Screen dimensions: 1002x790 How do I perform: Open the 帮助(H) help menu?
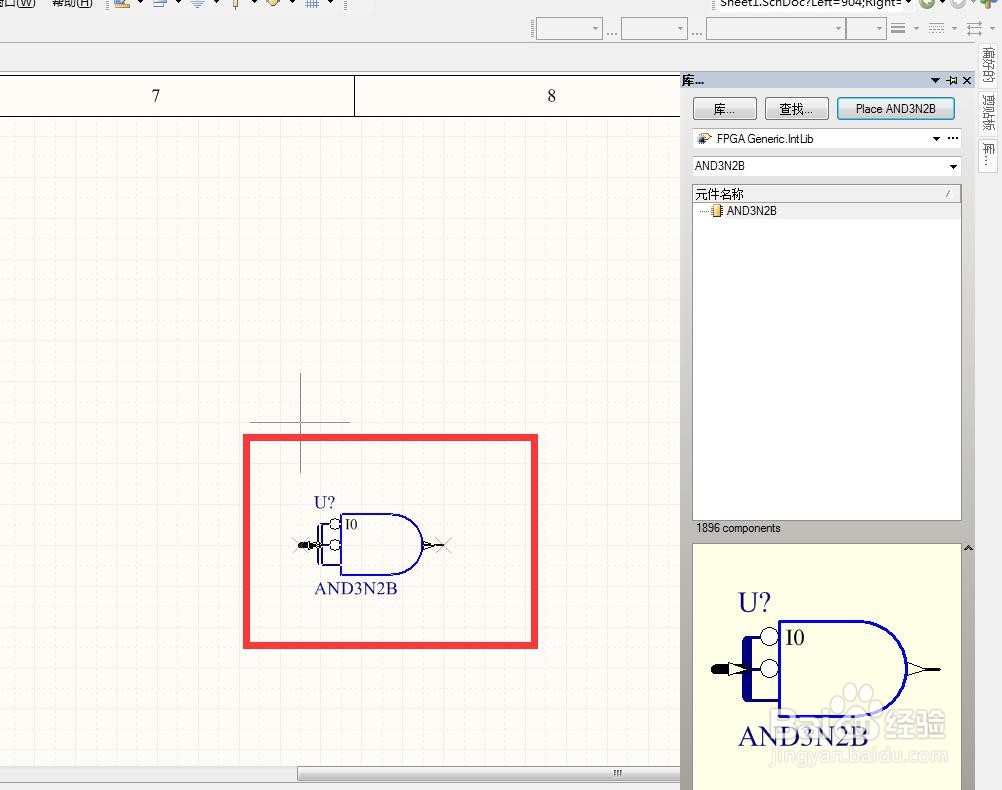pyautogui.click(x=72, y=3)
